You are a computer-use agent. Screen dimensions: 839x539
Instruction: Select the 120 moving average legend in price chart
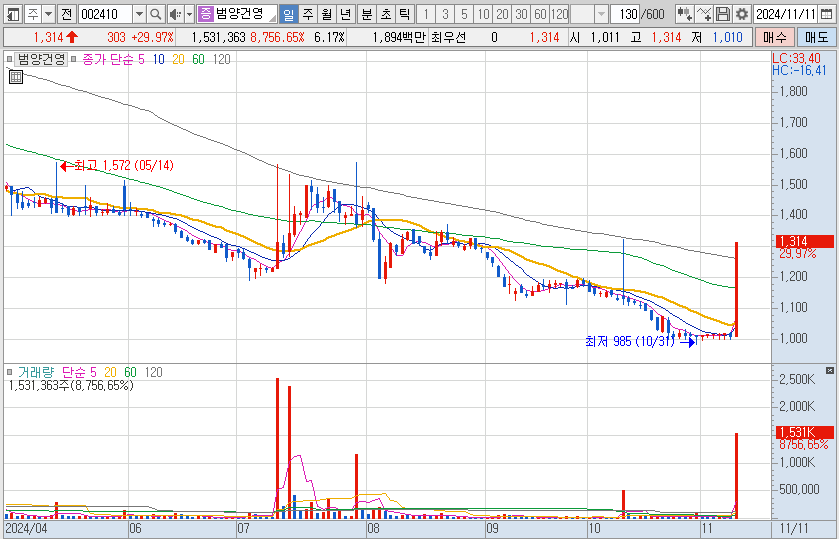tap(222, 59)
